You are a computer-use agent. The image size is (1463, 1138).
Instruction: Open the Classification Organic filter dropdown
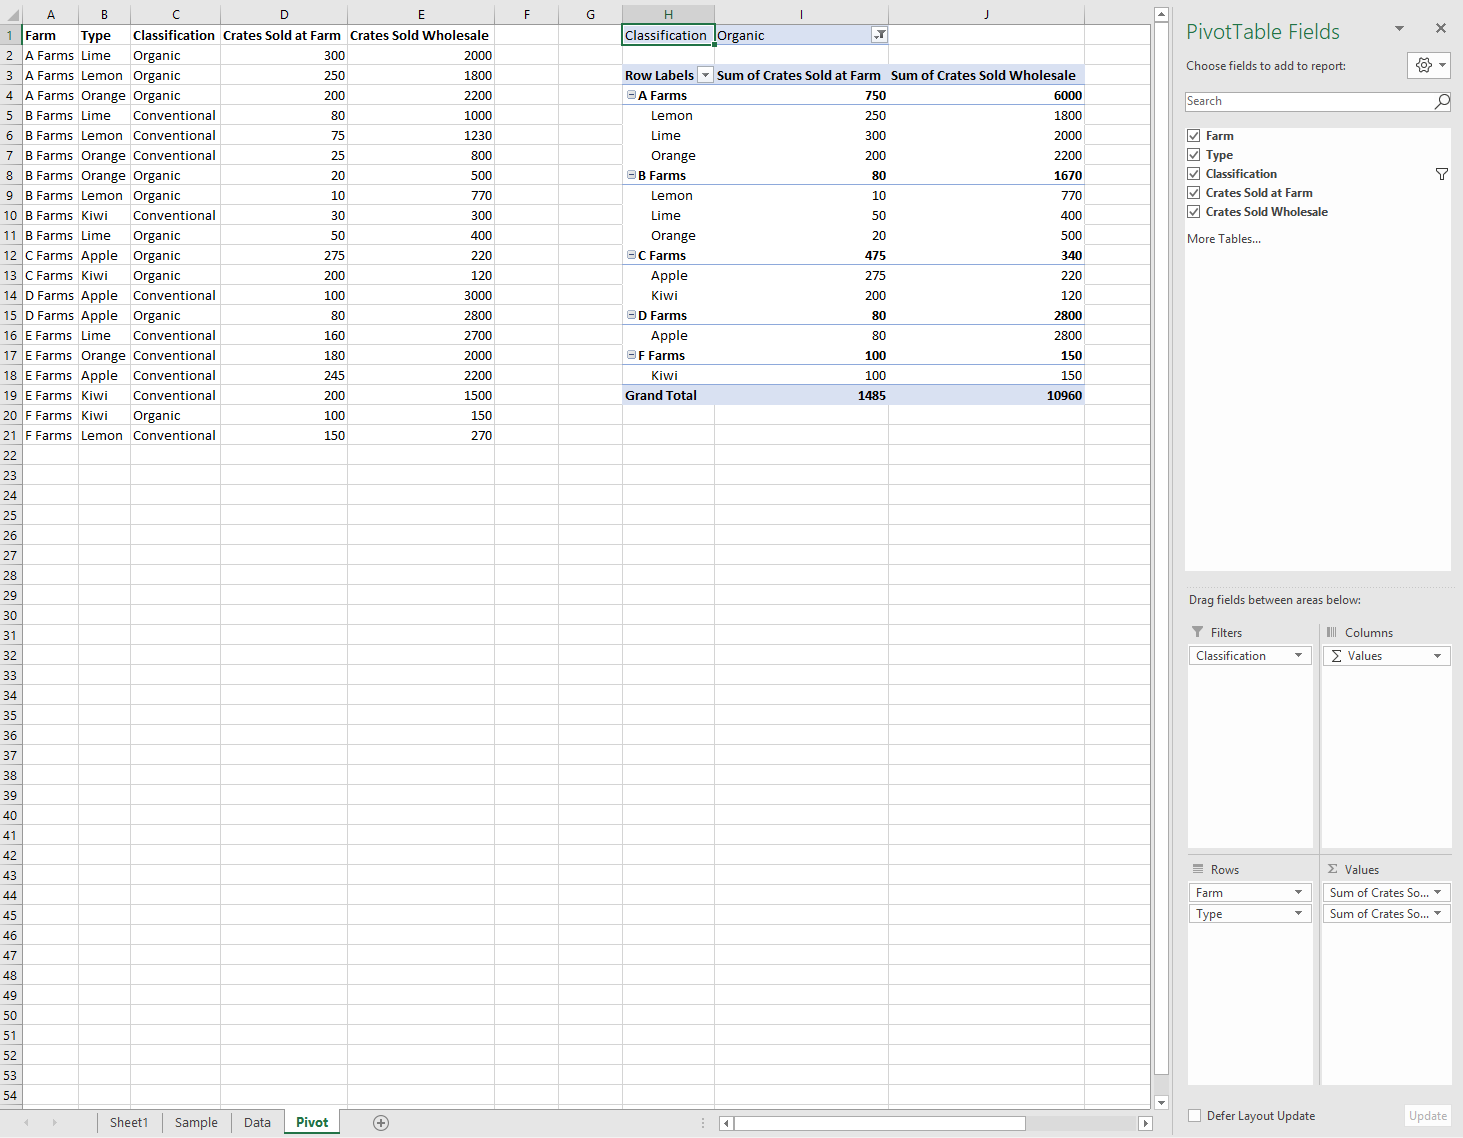(878, 35)
